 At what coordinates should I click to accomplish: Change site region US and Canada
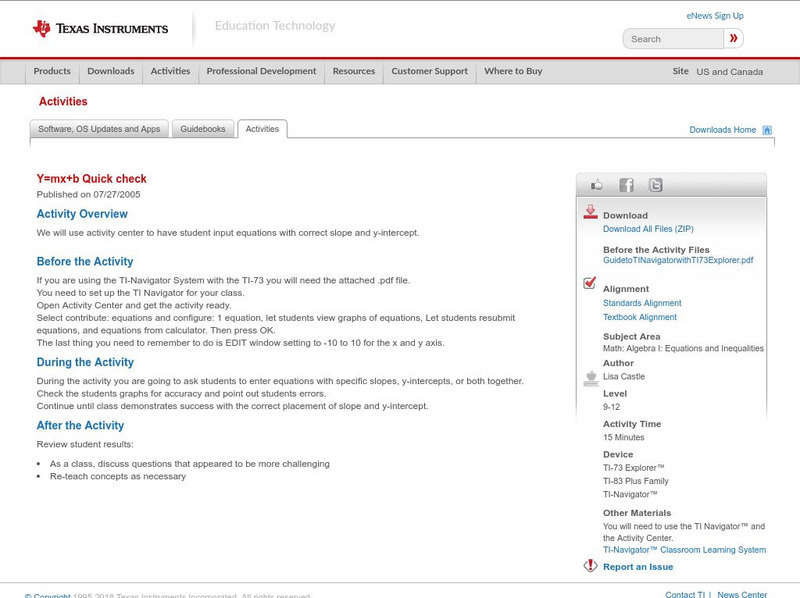click(x=730, y=72)
